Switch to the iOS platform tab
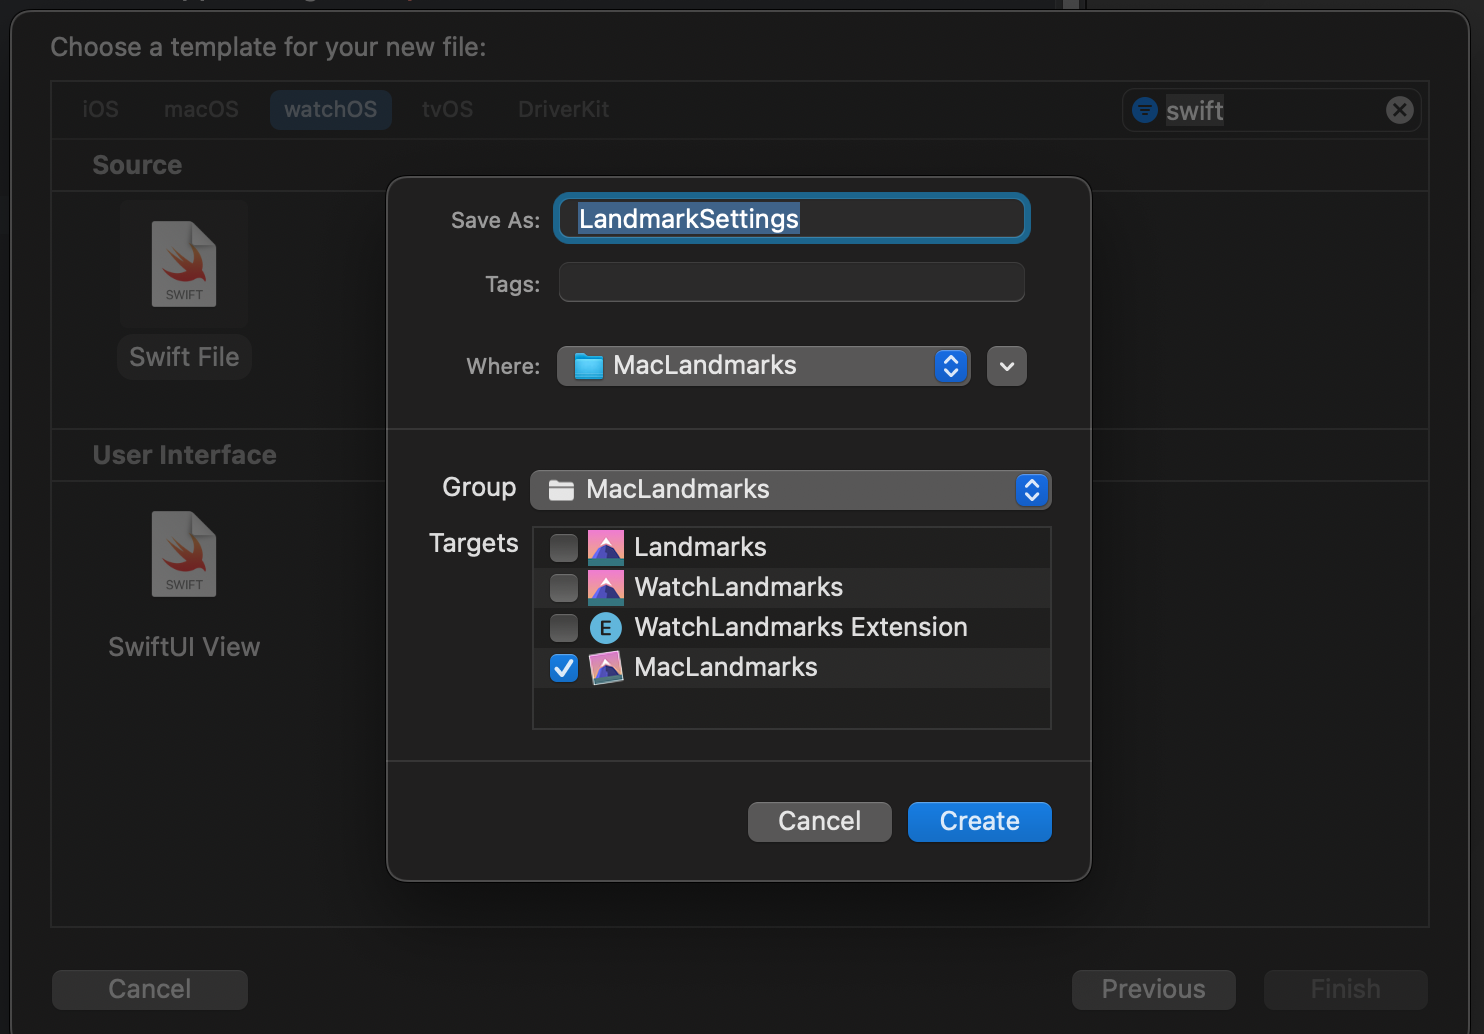Image resolution: width=1484 pixels, height=1034 pixels. pos(100,110)
